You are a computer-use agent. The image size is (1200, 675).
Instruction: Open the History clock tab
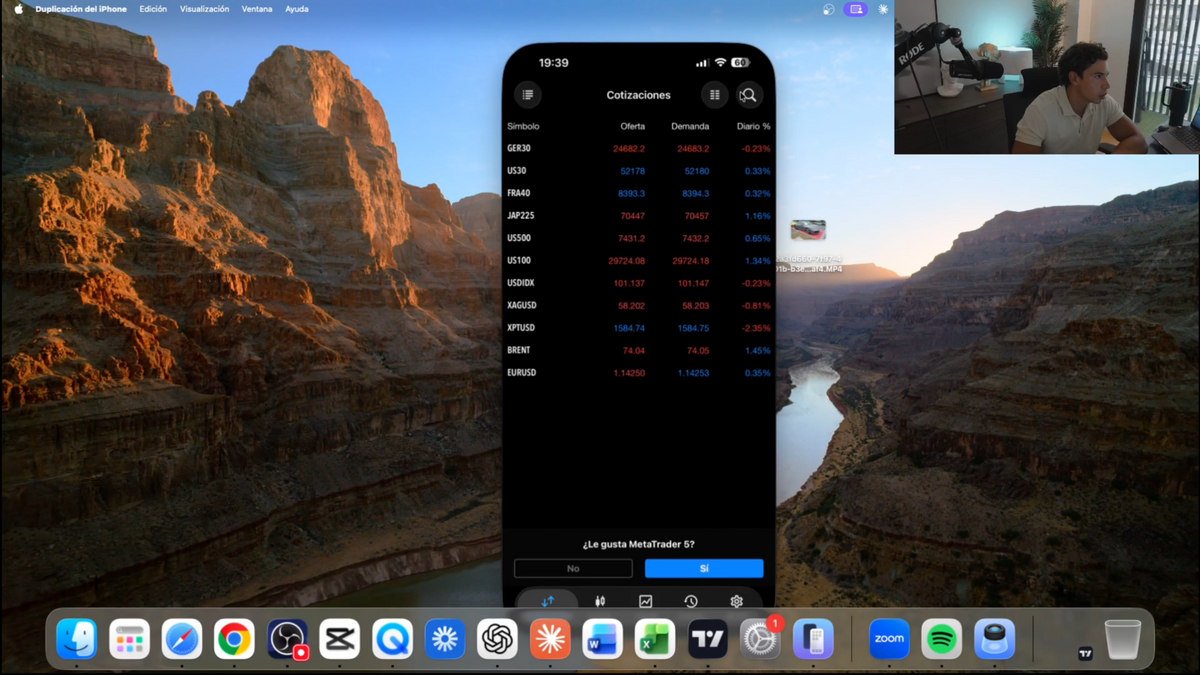tap(691, 601)
